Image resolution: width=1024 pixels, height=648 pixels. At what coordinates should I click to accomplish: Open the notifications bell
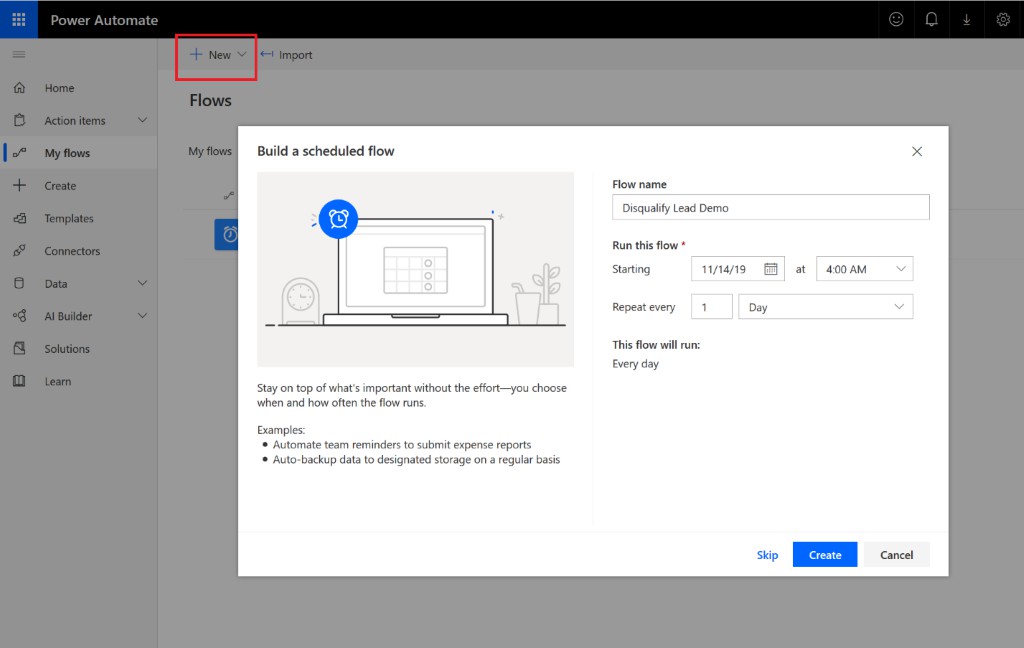(x=931, y=20)
